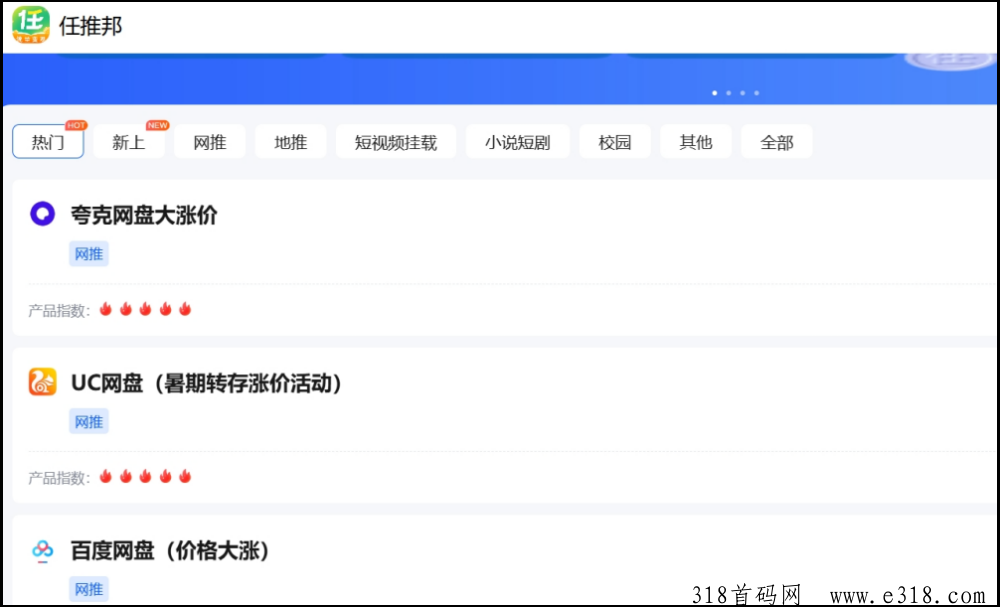
Task: Open the UC网盘（暑期转存涨价活动）listing title
Action: pos(207,383)
